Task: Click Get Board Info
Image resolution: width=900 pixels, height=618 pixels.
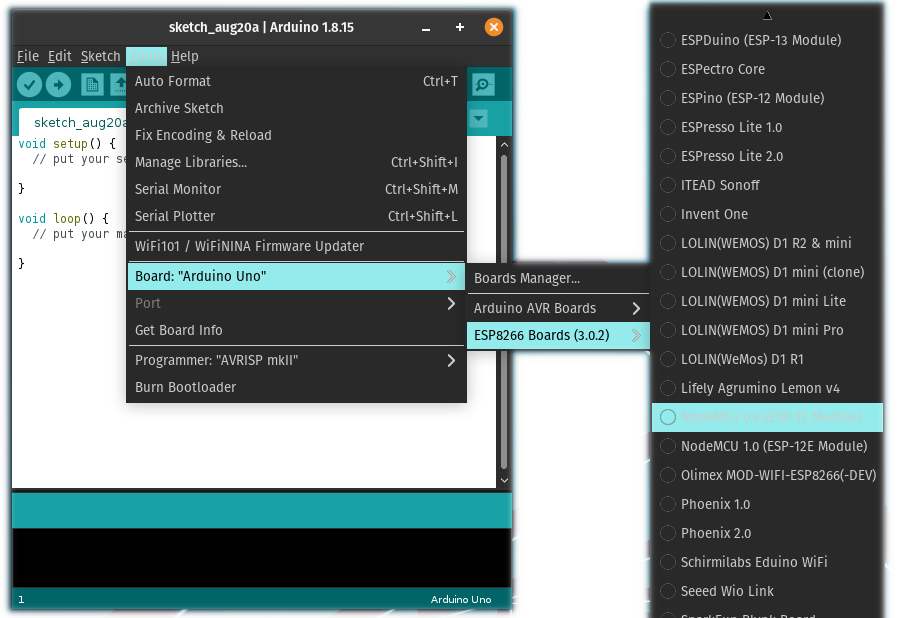Action: pos(296,330)
